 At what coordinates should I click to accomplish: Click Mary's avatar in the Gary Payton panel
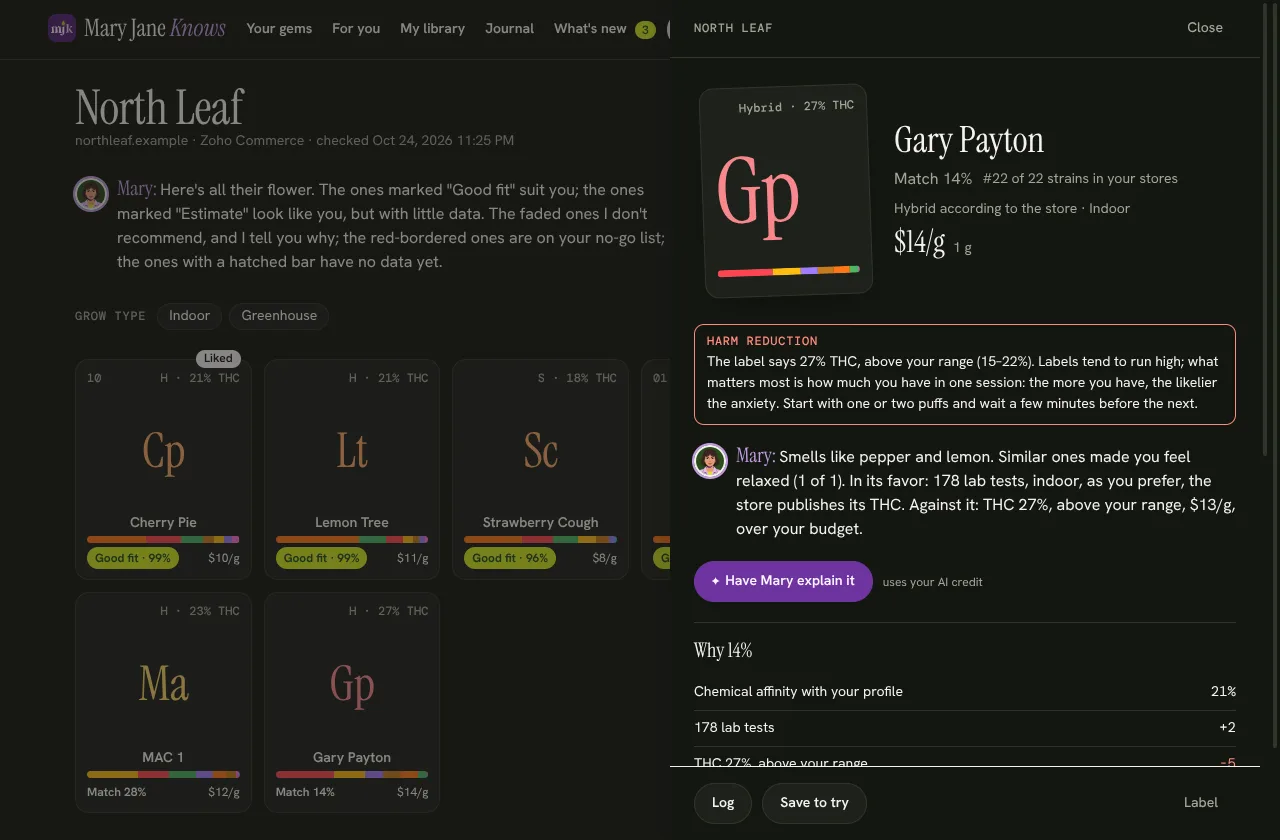coord(710,461)
